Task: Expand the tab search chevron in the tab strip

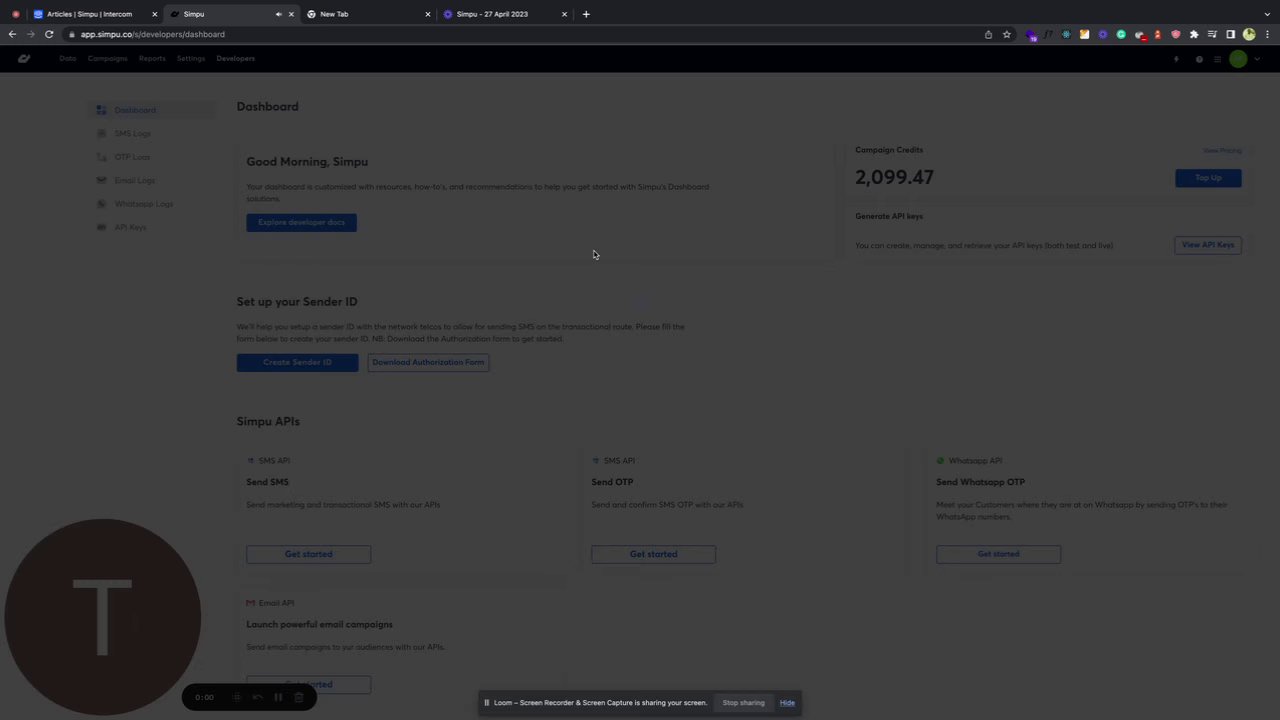Action: pyautogui.click(x=1268, y=14)
